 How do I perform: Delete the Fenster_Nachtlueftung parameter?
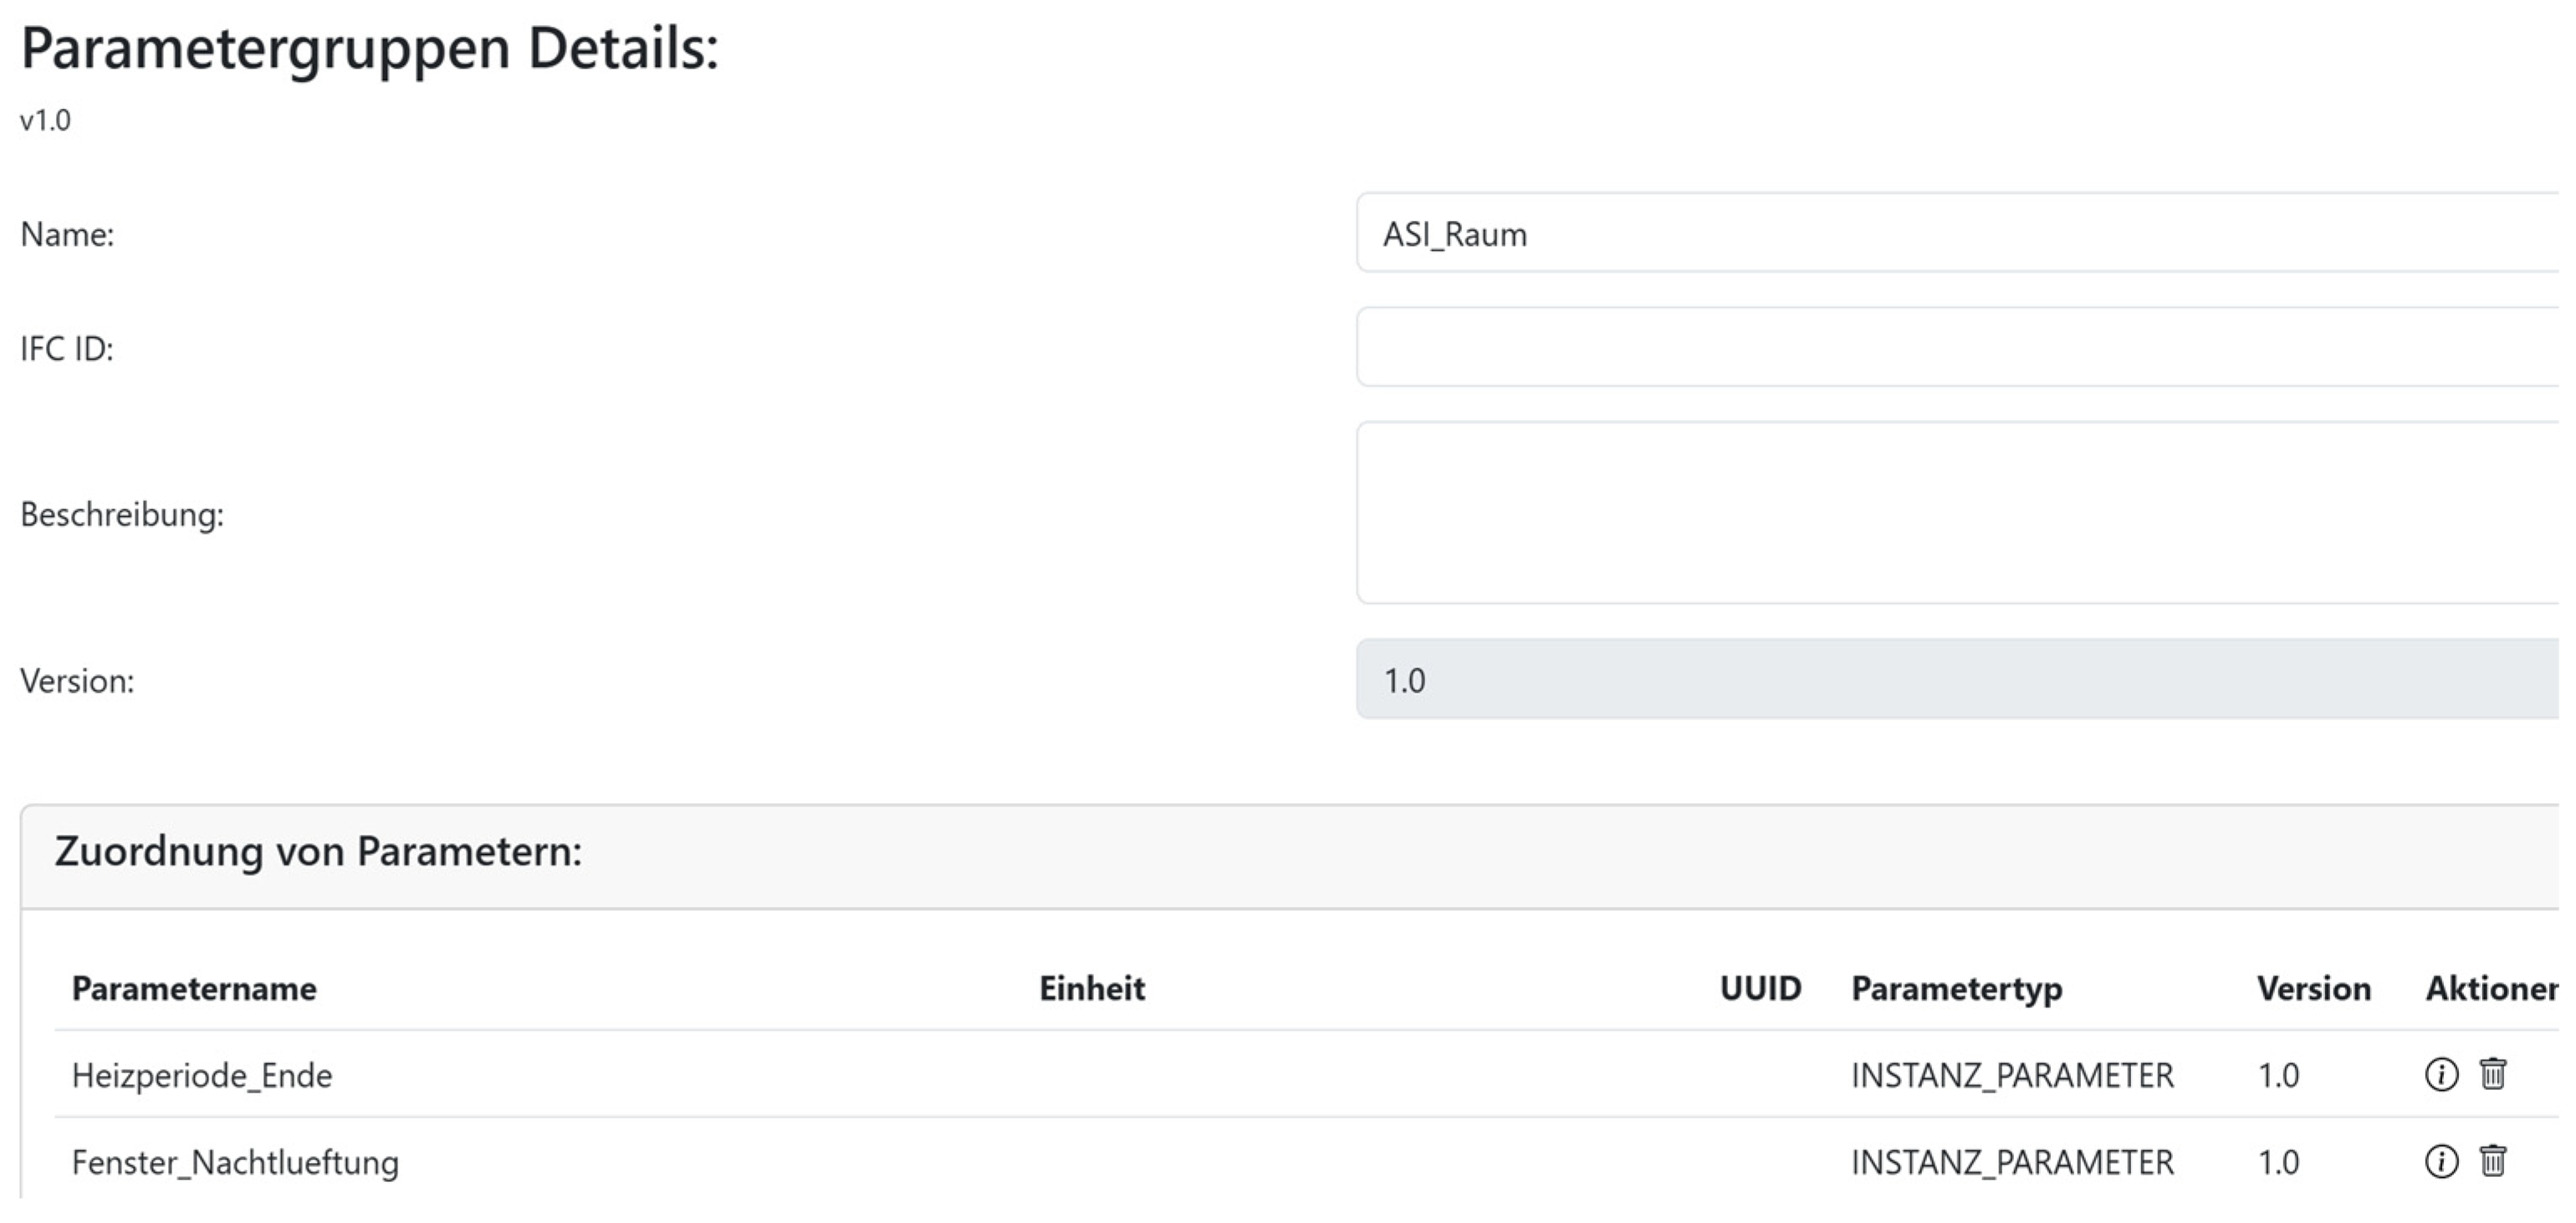coord(2492,1160)
